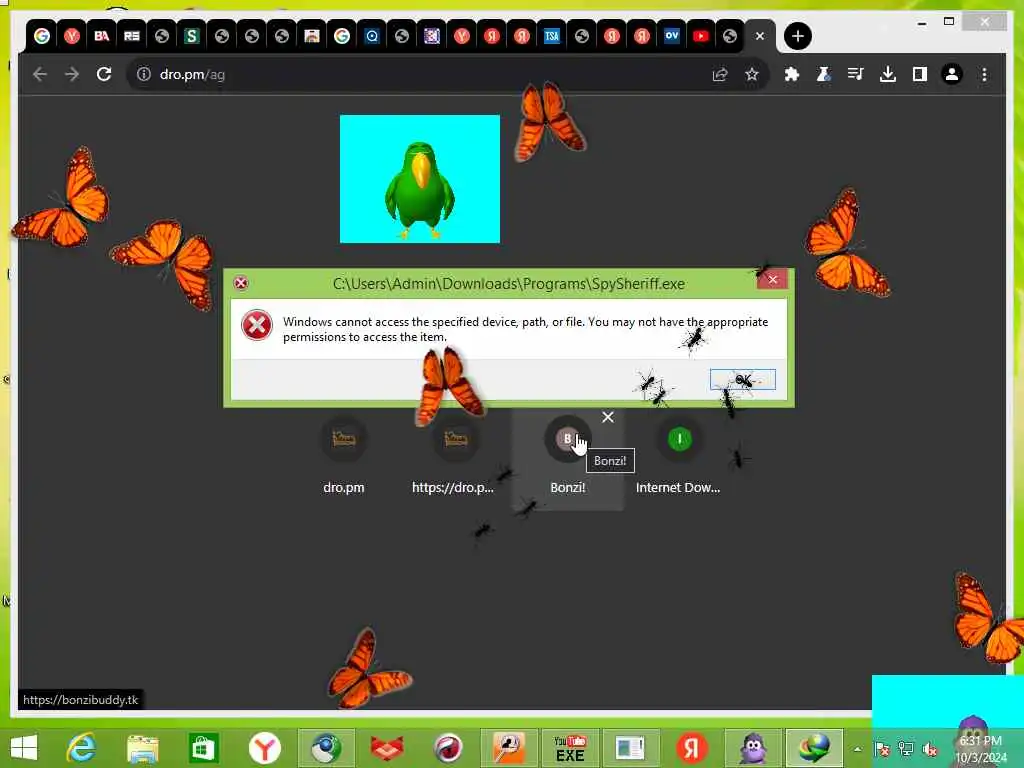Remove the Bonzi! shortcut with X
Viewport: 1024px width, 768px height.
tap(608, 417)
